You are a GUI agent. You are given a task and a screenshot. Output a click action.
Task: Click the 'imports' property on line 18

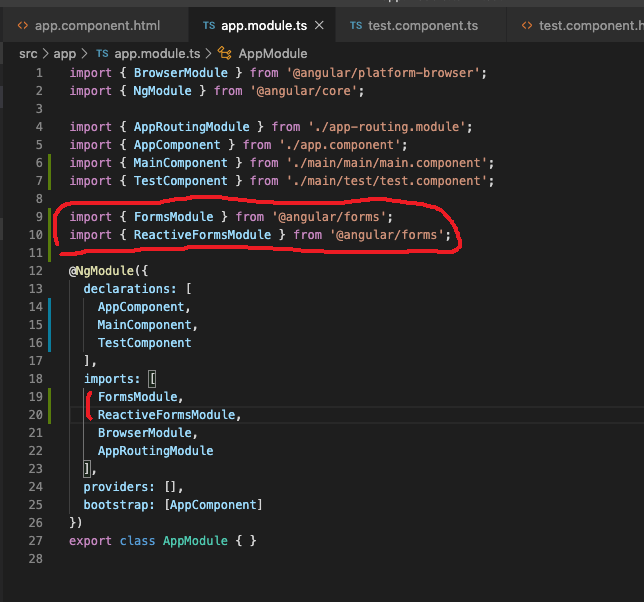click(109, 379)
